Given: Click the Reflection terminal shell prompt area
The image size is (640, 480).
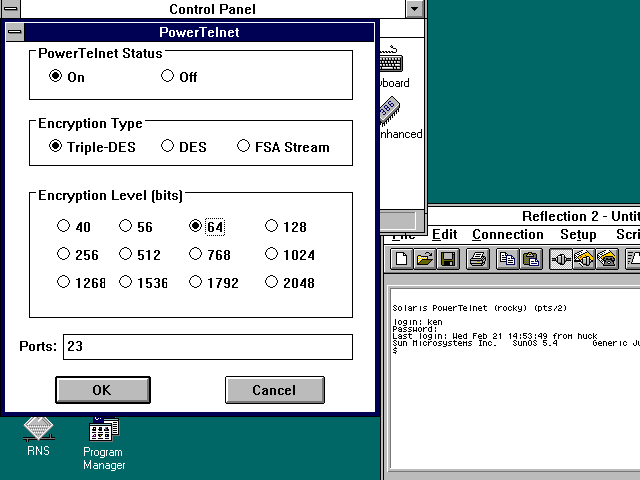Looking at the screenshot, I should tap(395, 350).
